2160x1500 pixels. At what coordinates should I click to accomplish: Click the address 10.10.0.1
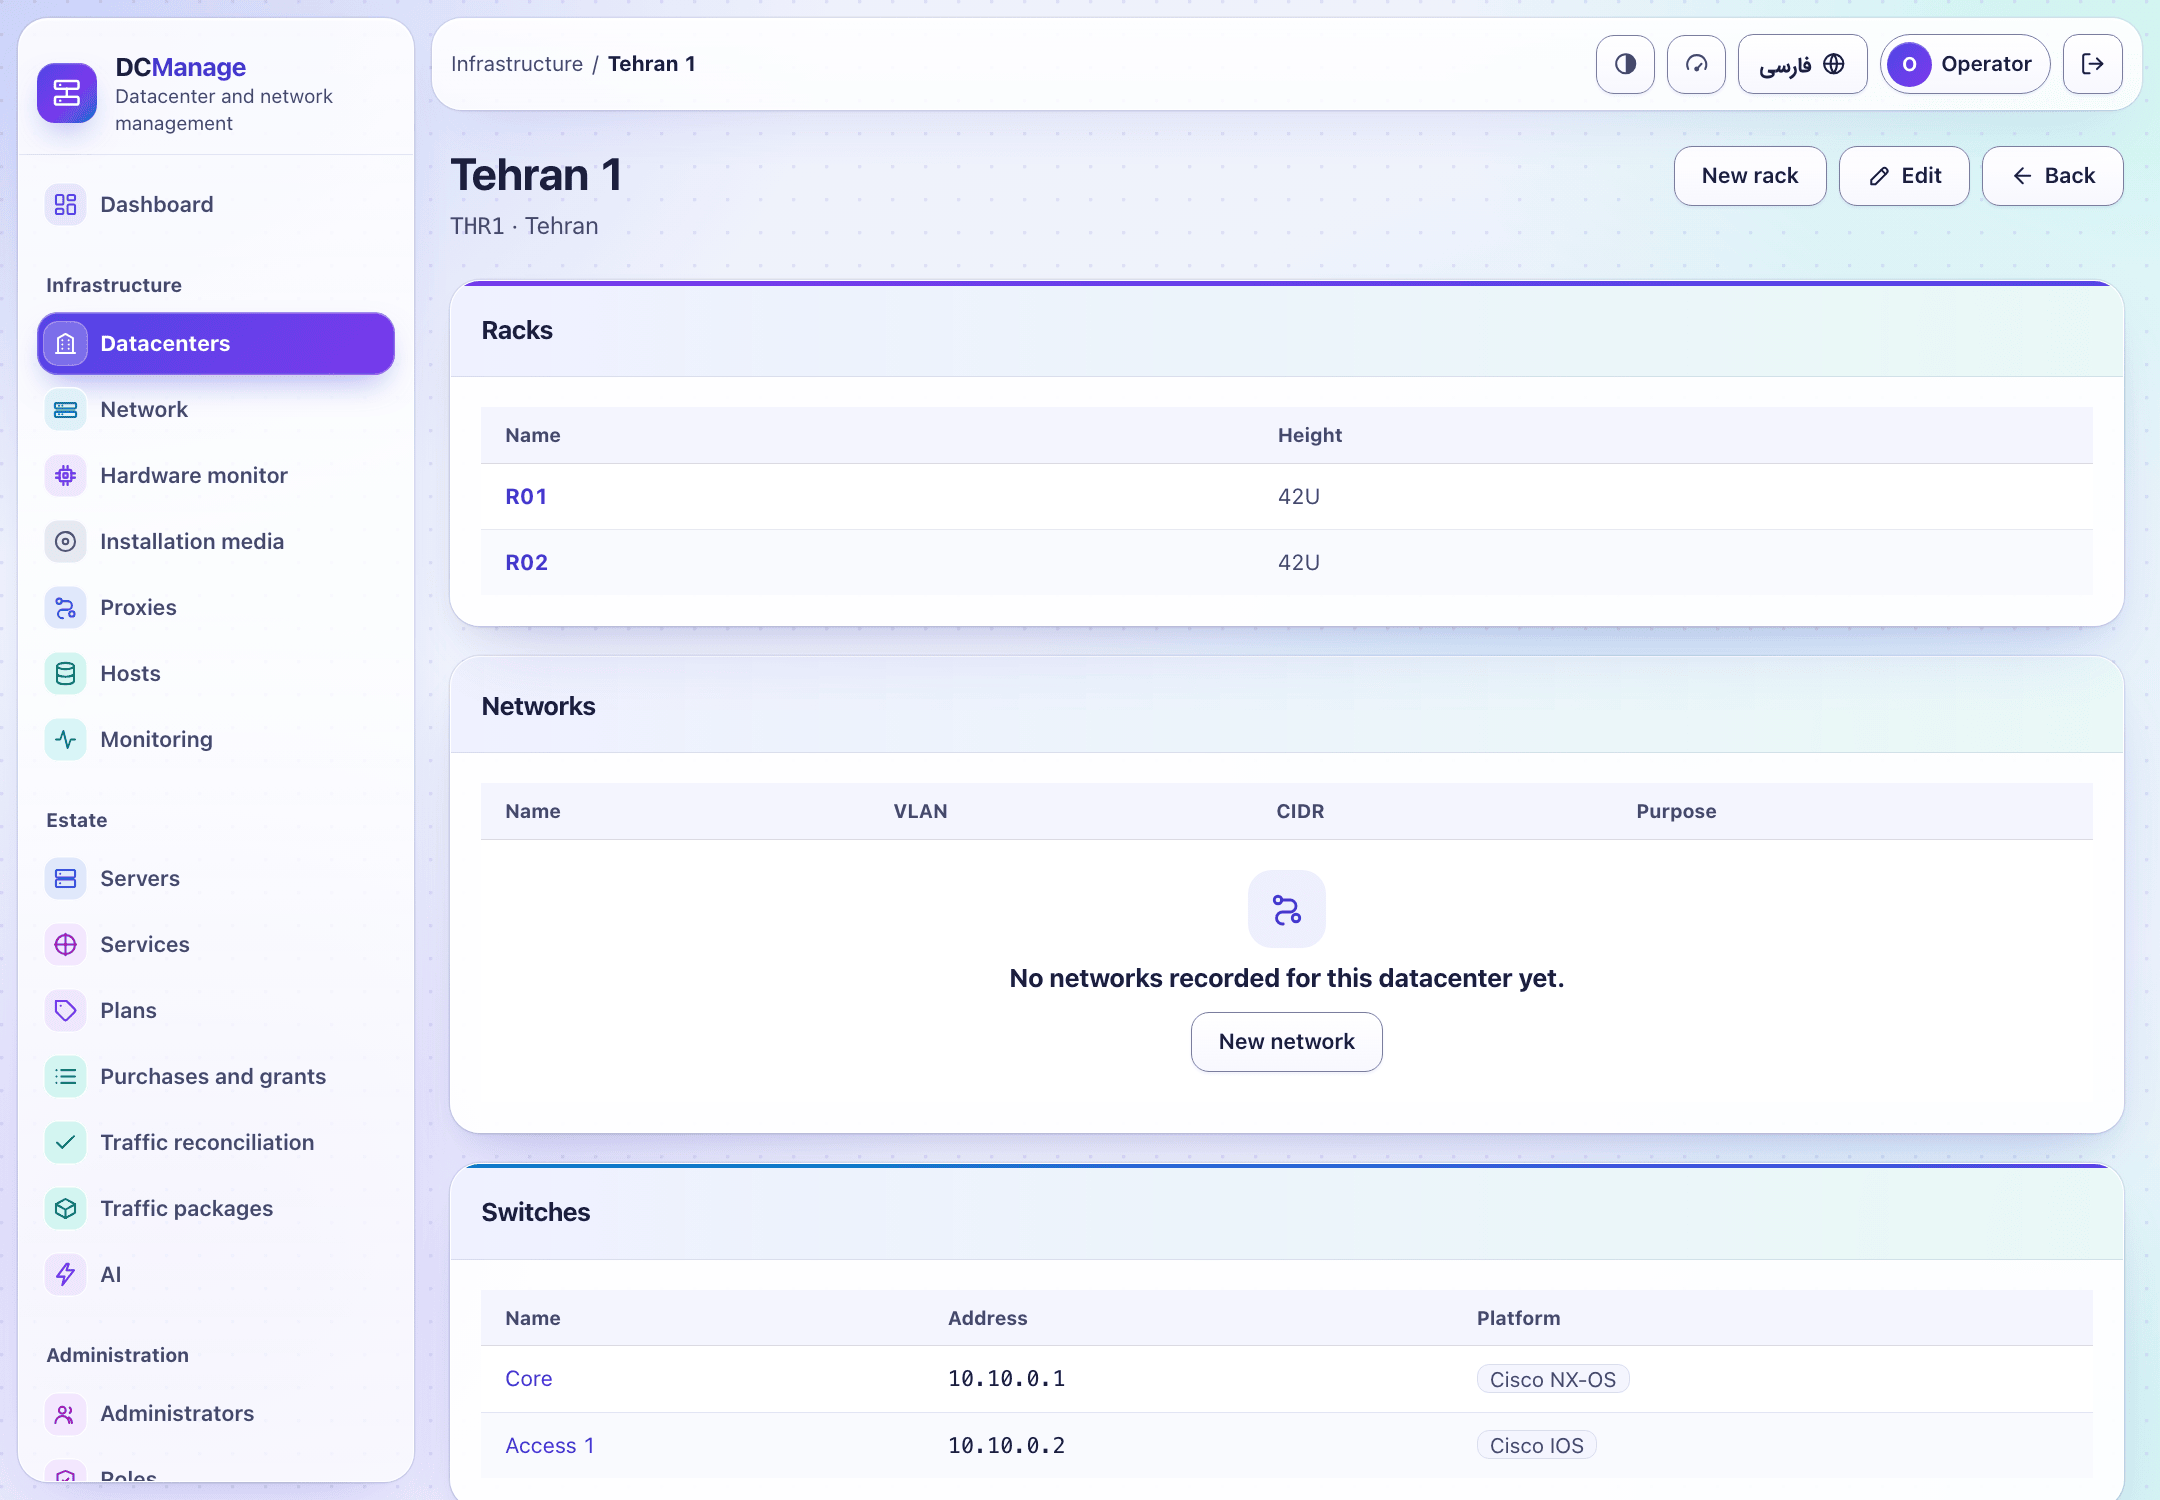click(x=1006, y=1378)
